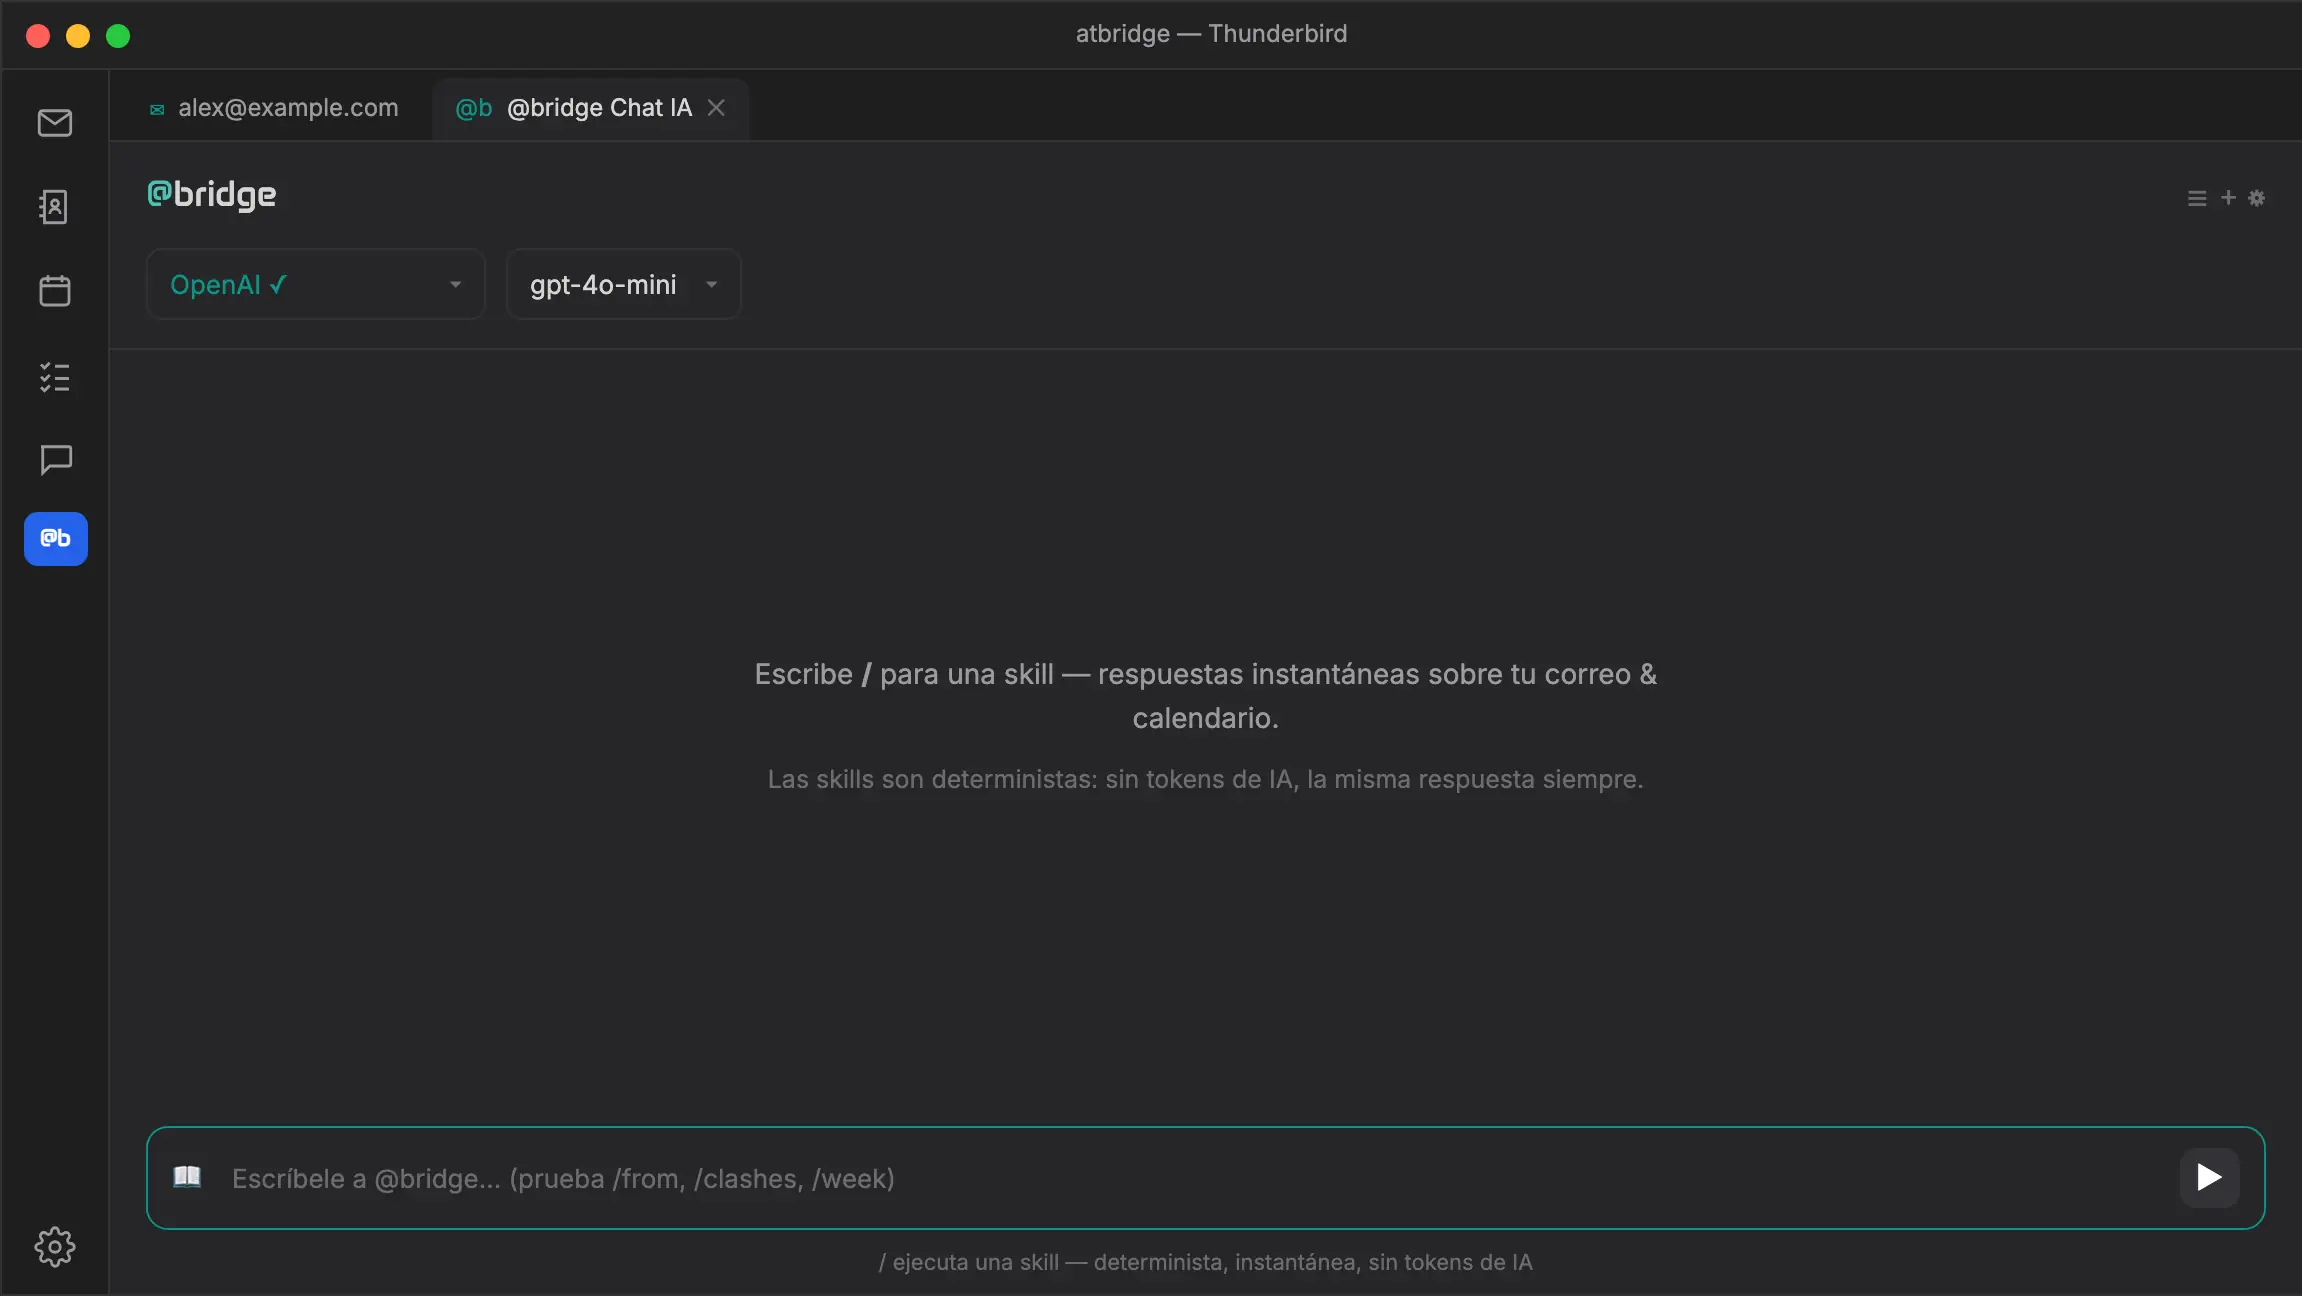Open Thunderbird settings gear in sidebar
2304x1296 pixels.
(x=55, y=1246)
